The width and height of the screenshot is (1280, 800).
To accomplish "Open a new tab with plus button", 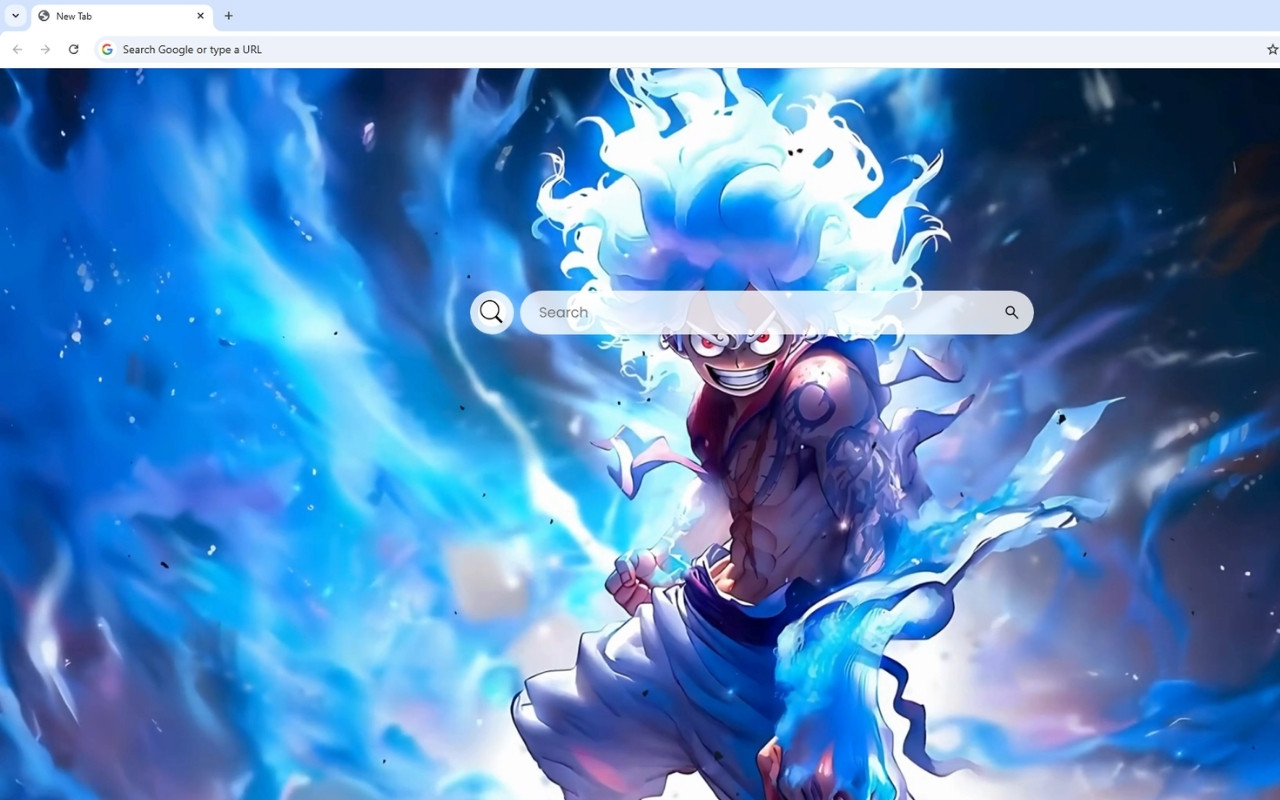I will pyautogui.click(x=229, y=16).
